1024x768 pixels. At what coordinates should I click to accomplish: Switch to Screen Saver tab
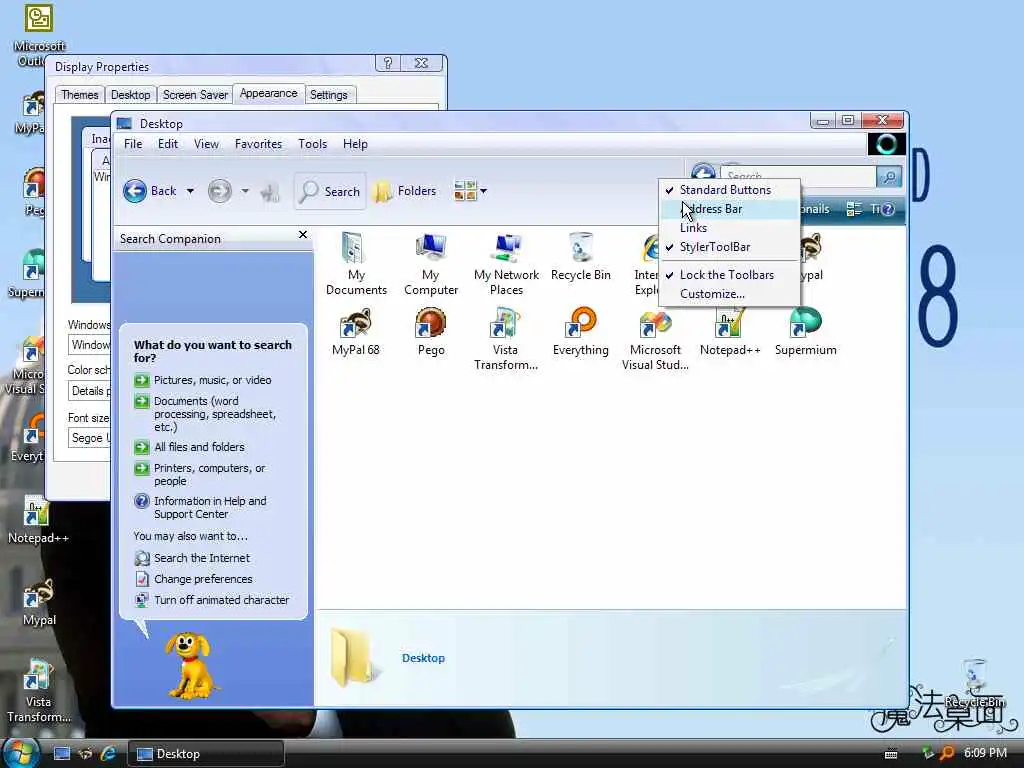coord(195,95)
